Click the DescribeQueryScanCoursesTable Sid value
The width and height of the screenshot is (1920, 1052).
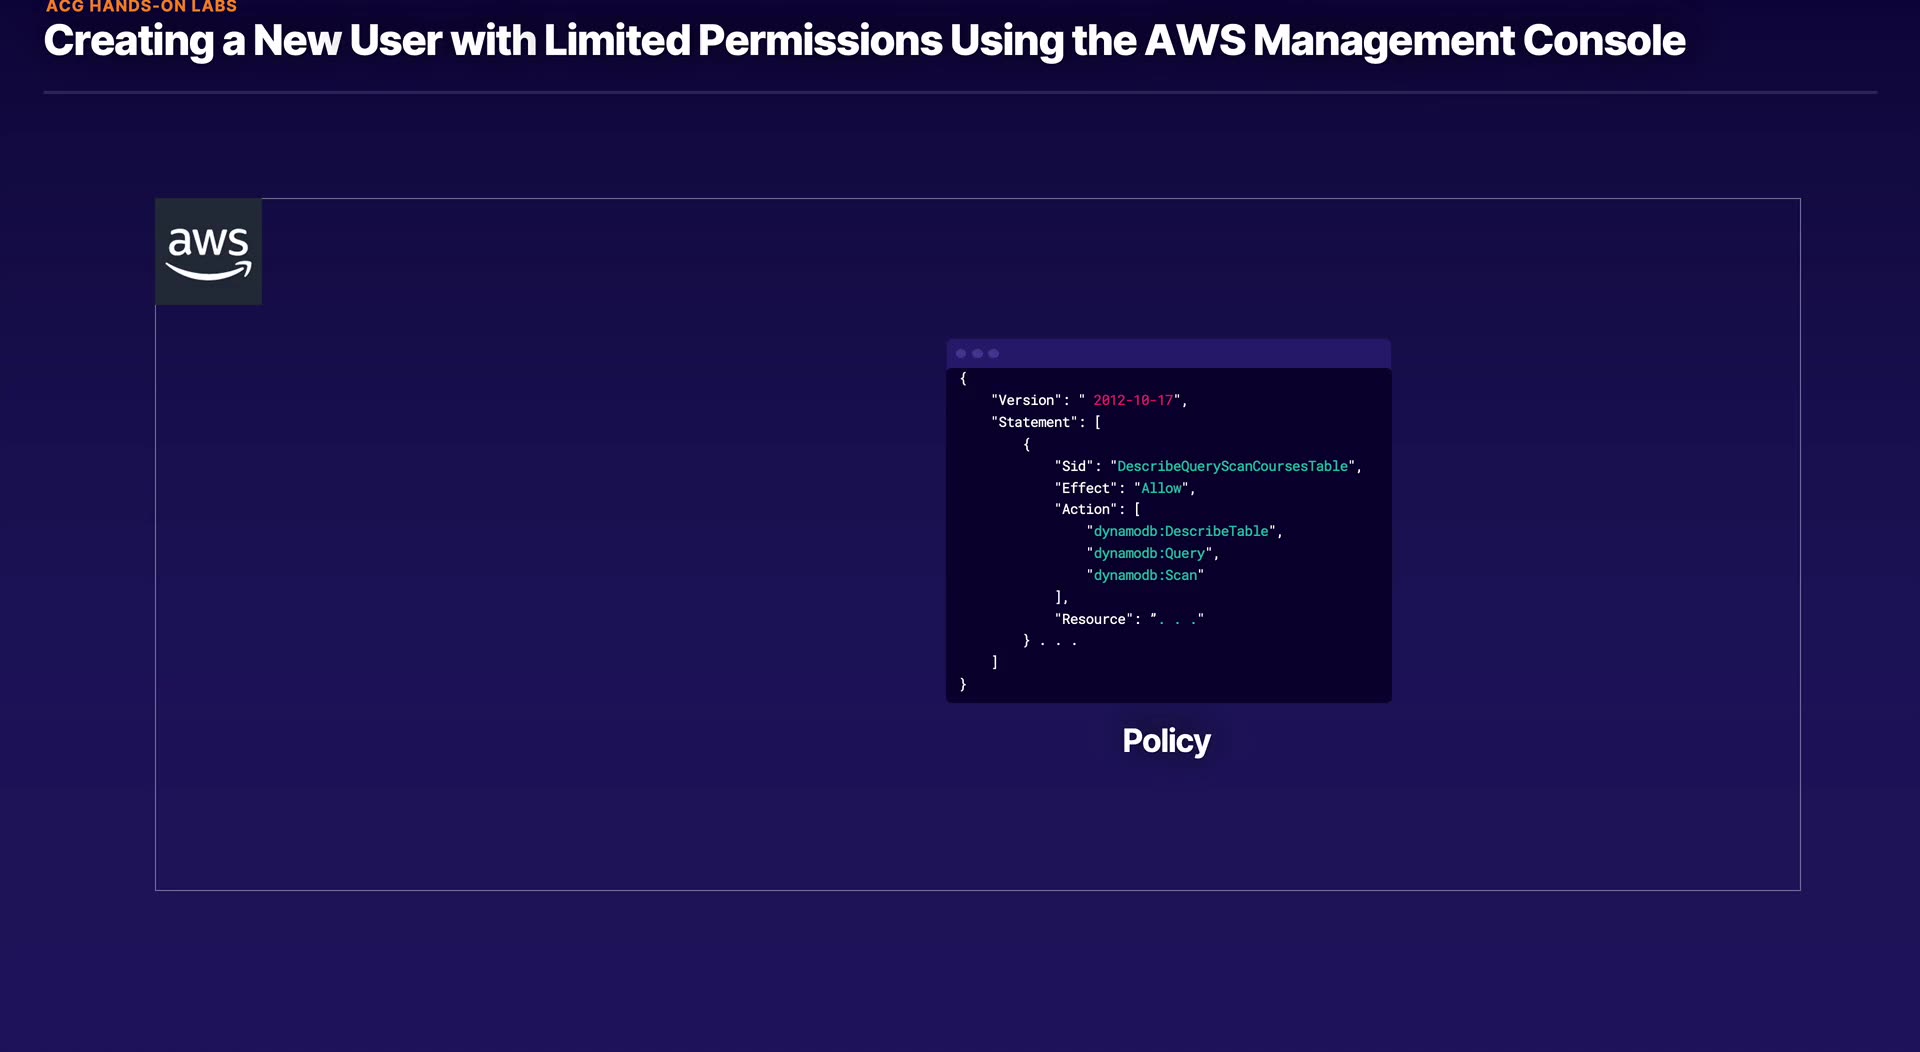(1232, 467)
